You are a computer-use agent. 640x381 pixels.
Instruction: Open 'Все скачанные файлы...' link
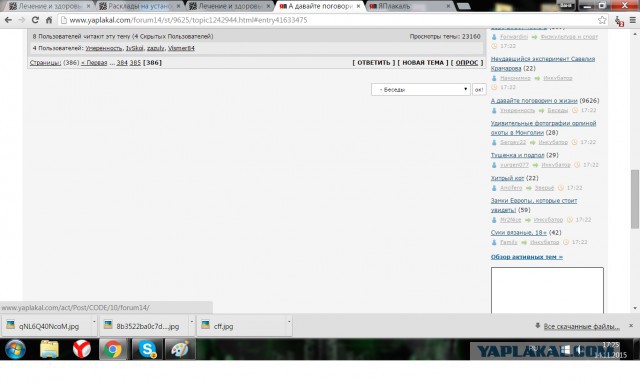(x=581, y=326)
